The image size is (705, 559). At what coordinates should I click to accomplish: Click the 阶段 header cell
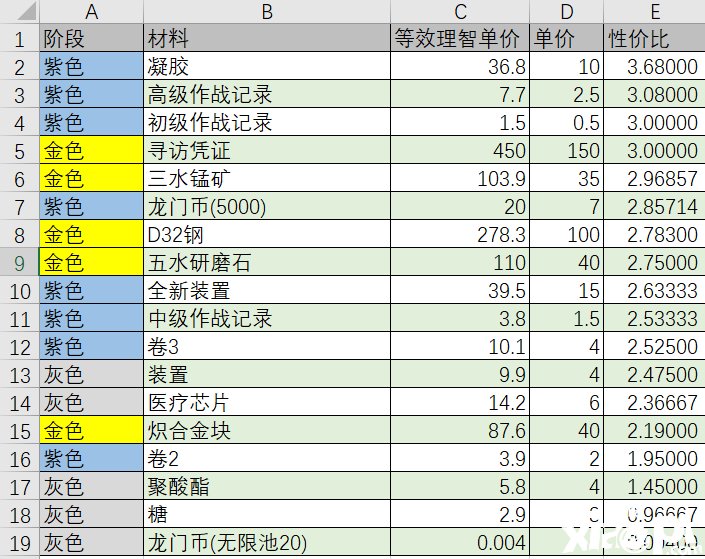click(x=91, y=38)
